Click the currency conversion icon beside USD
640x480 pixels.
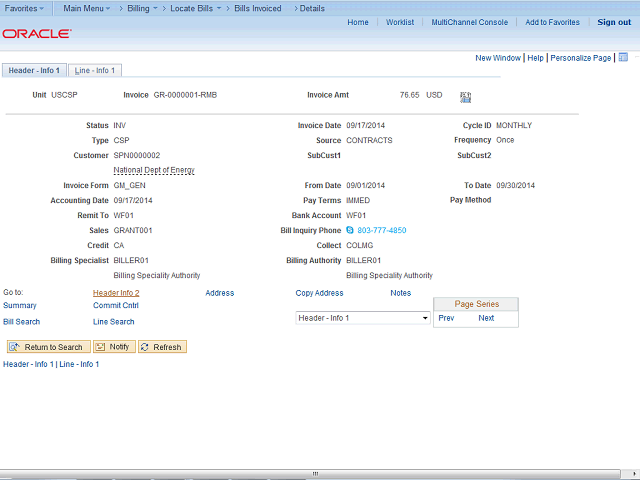tap(465, 97)
